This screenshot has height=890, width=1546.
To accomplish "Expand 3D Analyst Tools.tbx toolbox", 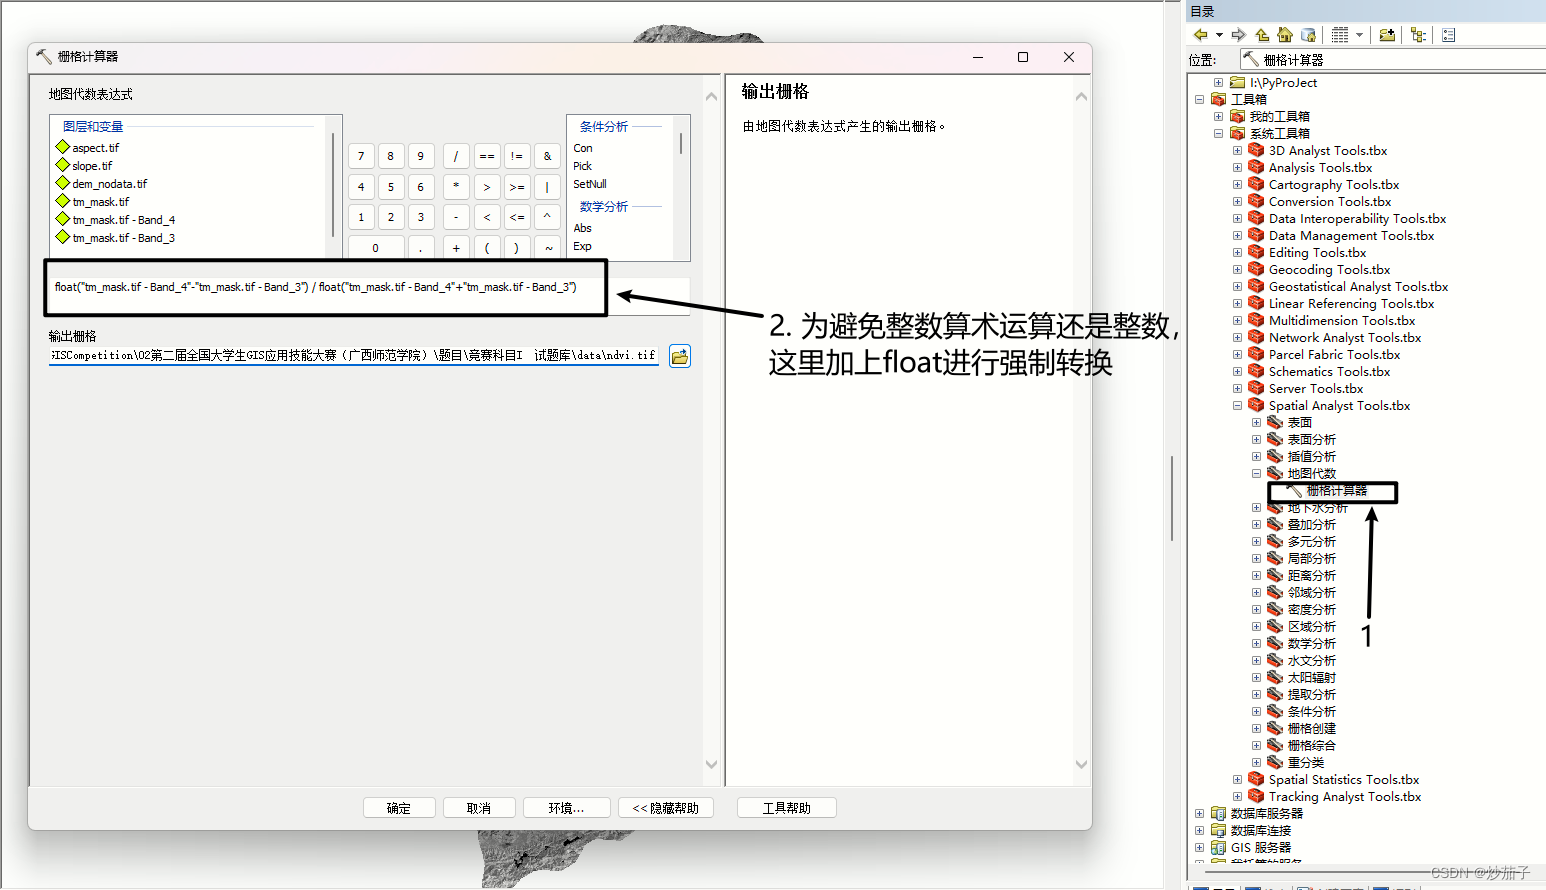I will tap(1237, 151).
